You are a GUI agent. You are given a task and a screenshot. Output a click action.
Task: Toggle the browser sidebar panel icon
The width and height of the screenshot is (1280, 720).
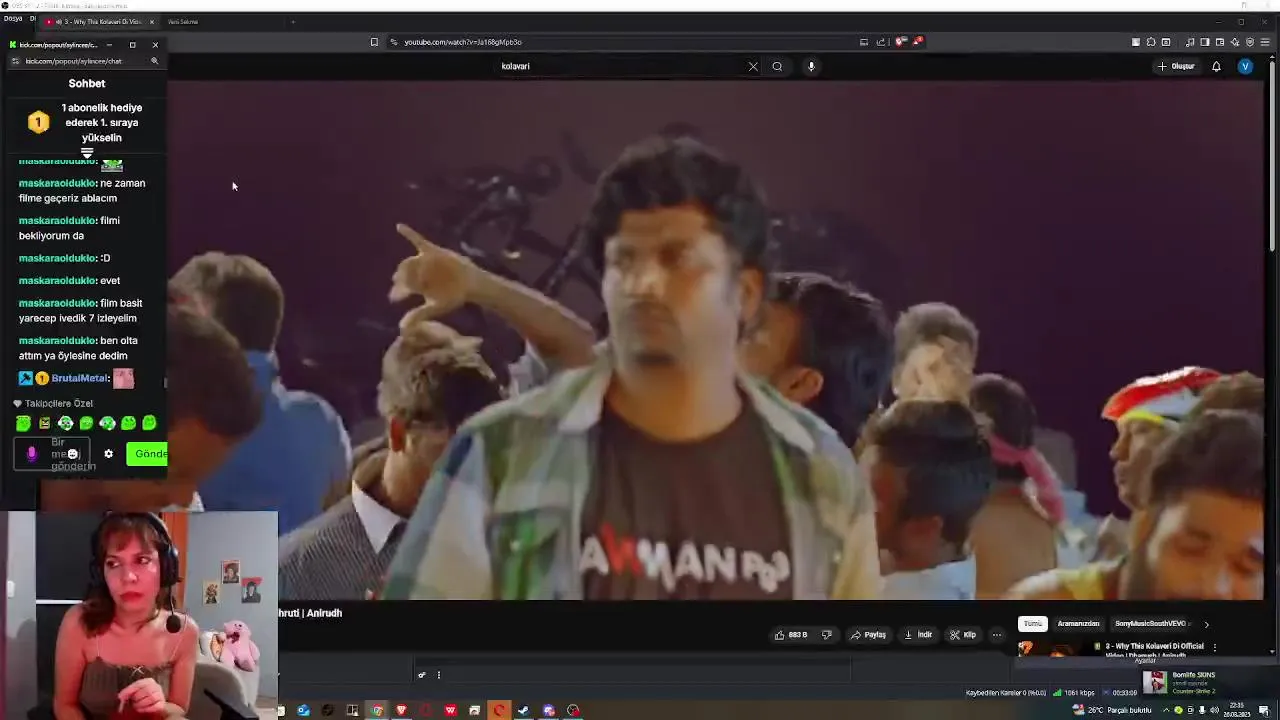pos(1205,42)
